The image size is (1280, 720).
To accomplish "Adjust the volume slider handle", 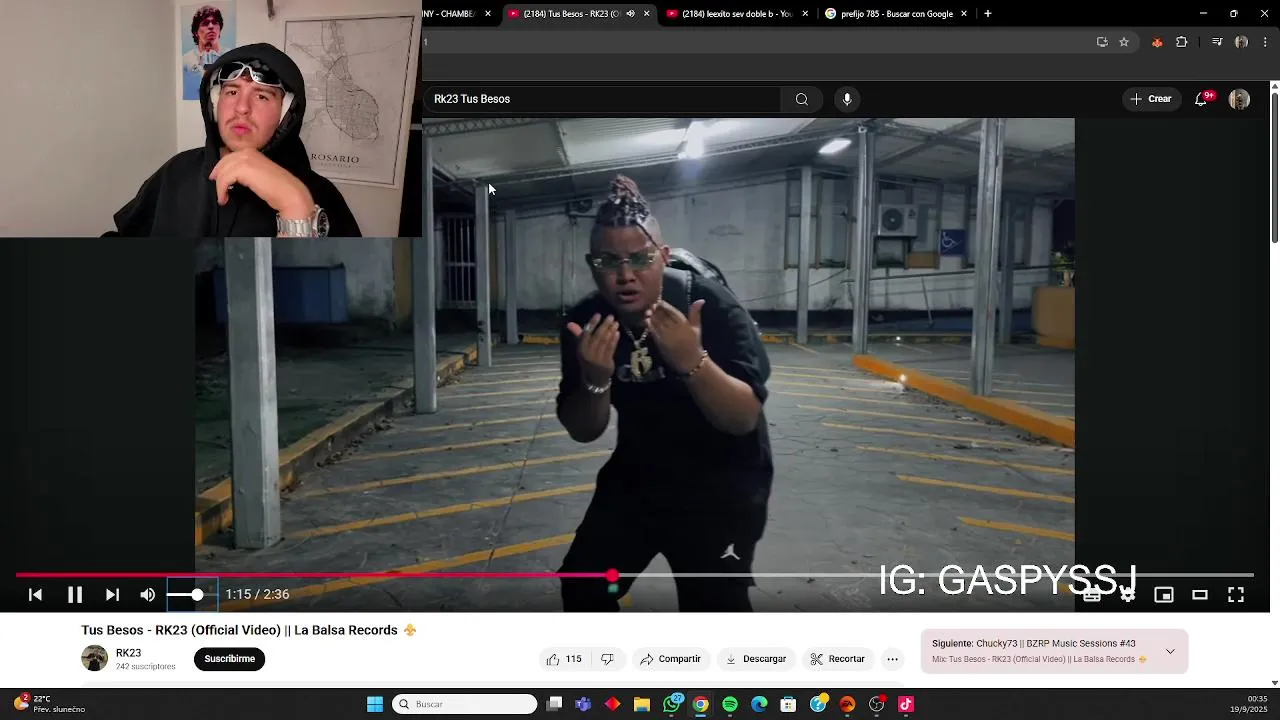I will pyautogui.click(x=197, y=595).
